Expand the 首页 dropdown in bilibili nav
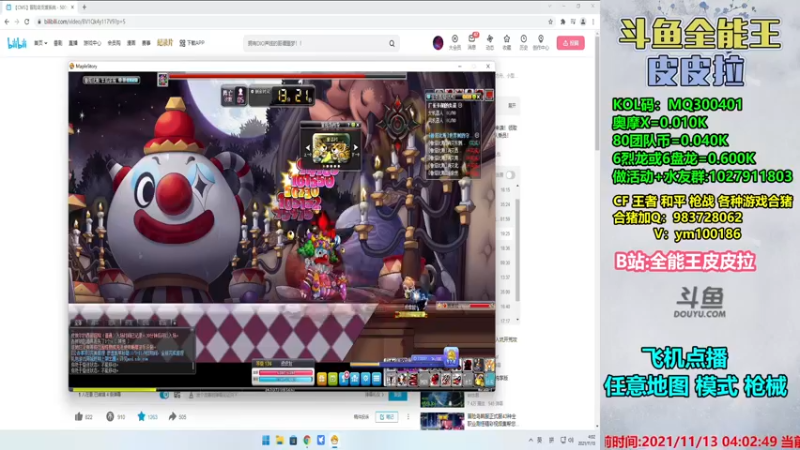This screenshot has width=800, height=450. click(40, 43)
